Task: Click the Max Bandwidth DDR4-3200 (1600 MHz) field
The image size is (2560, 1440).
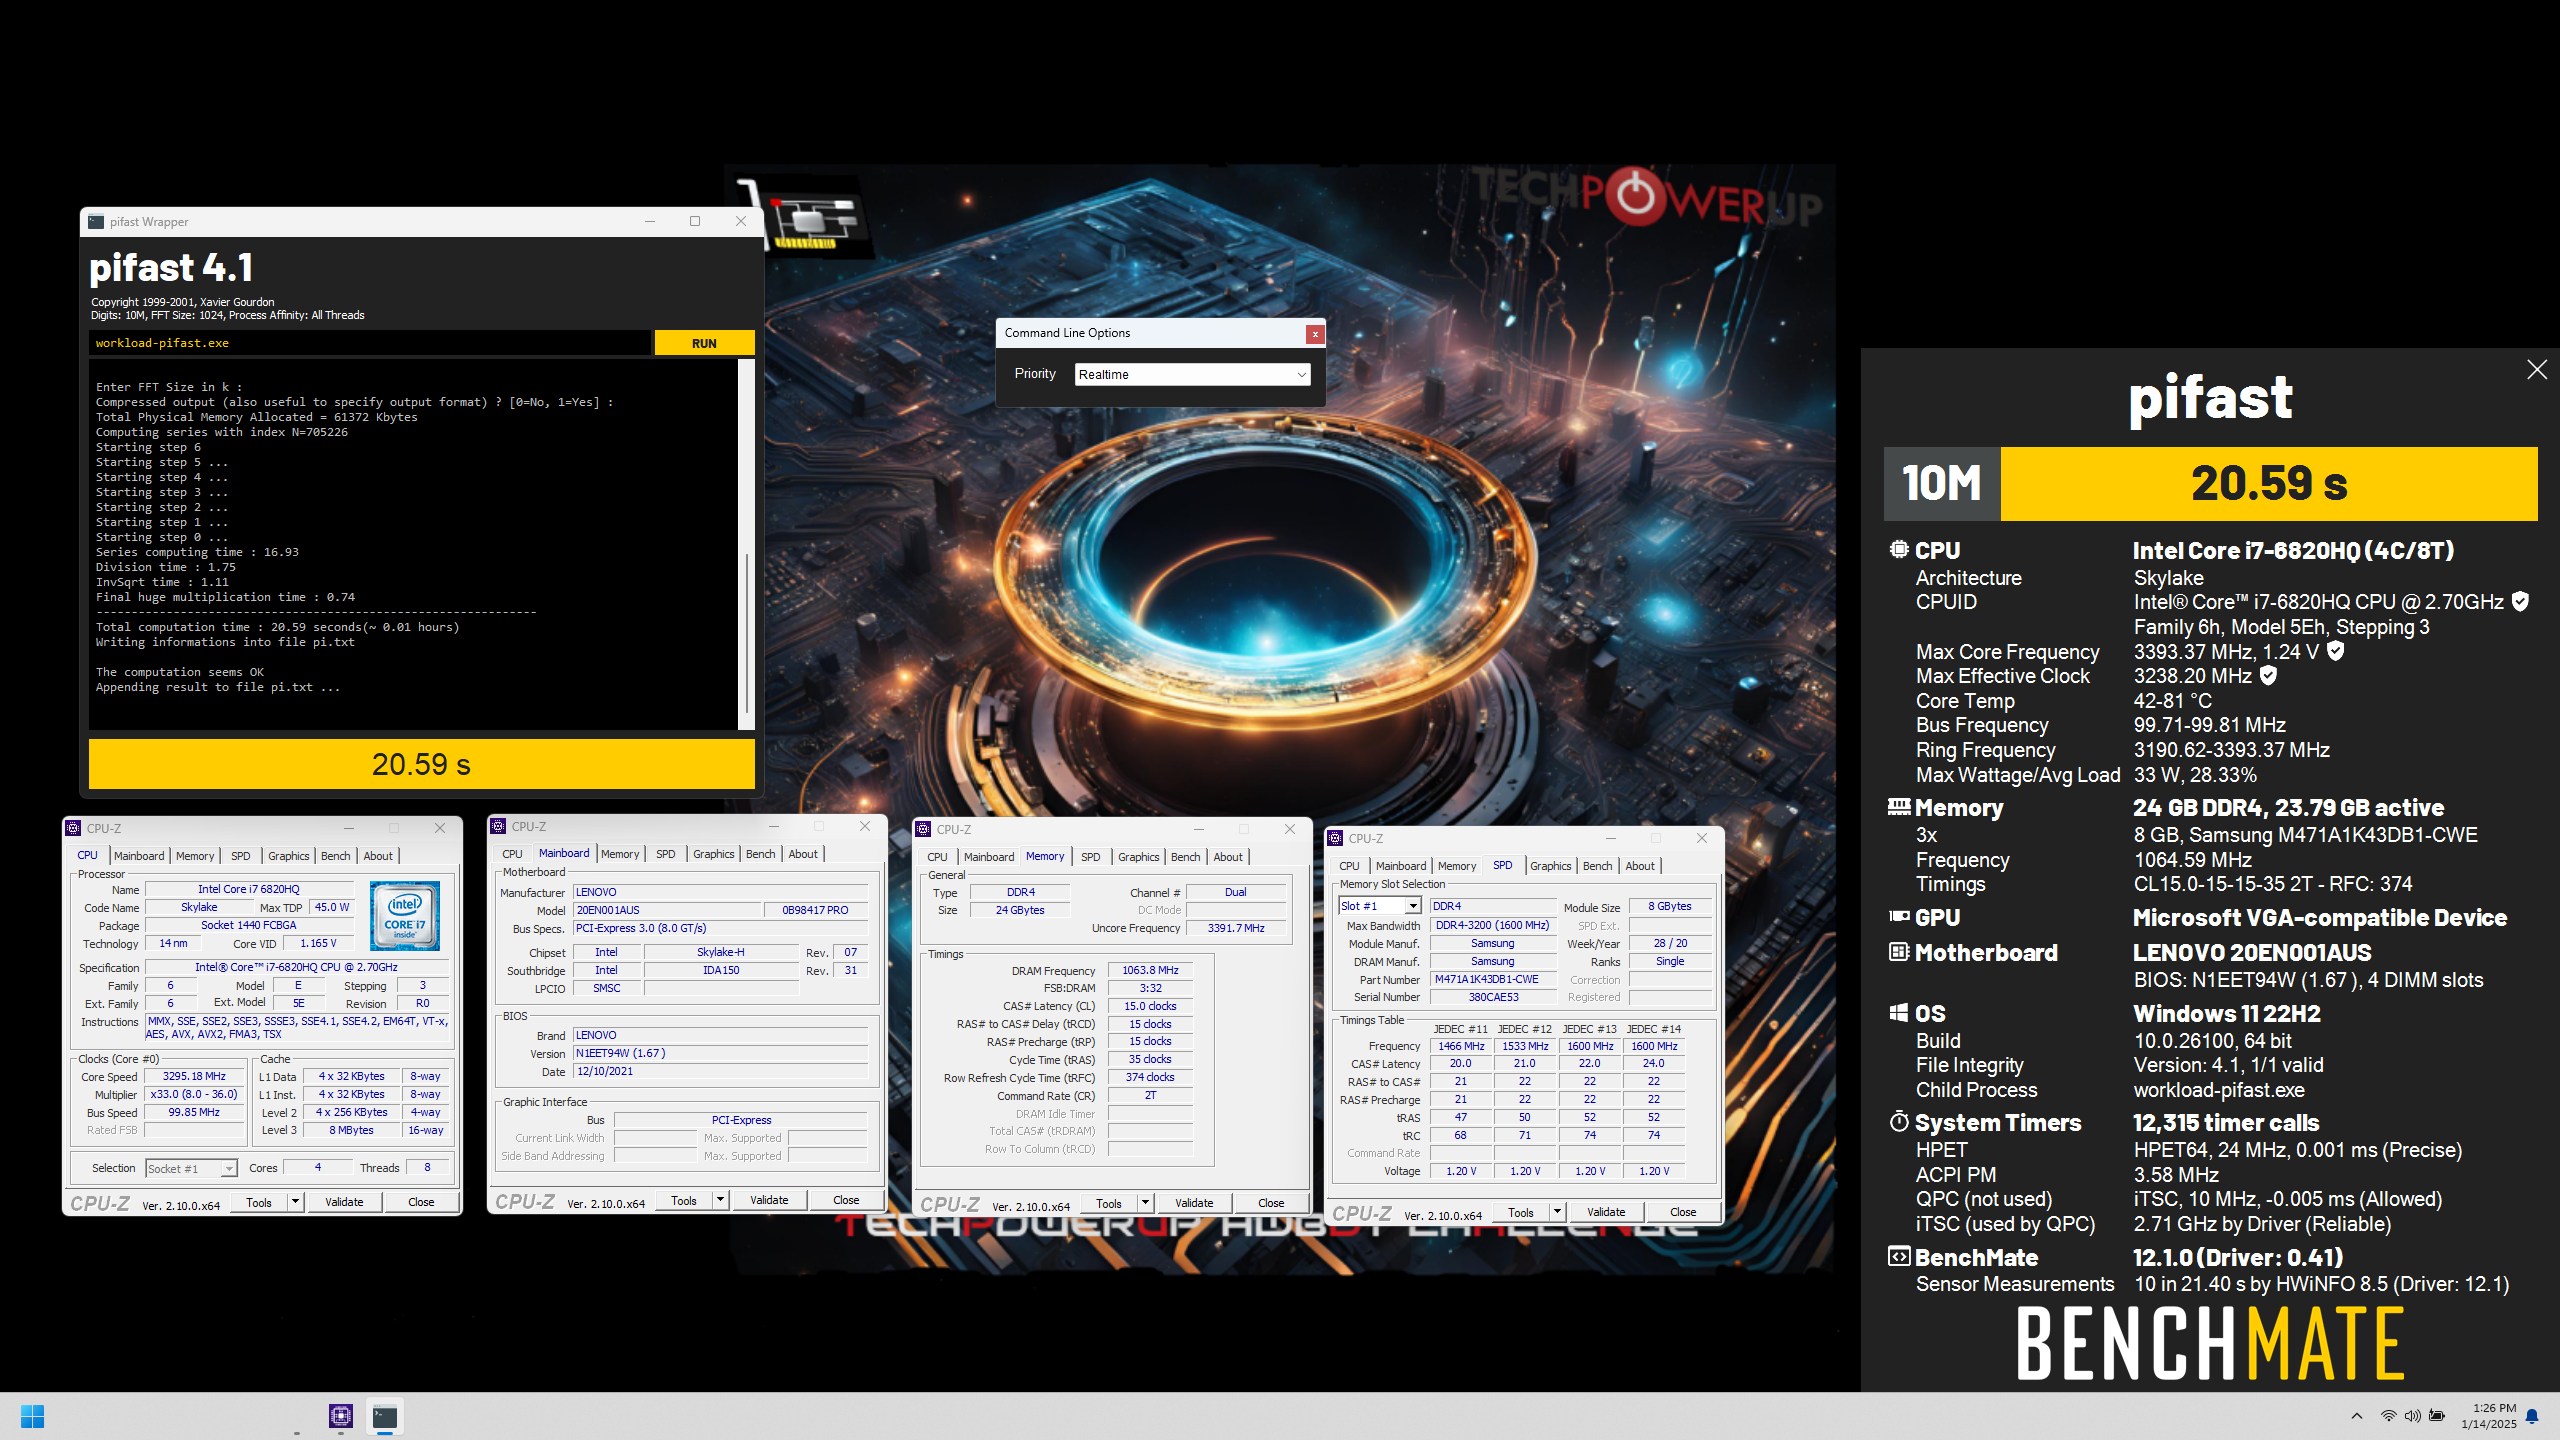Action: pos(1492,925)
